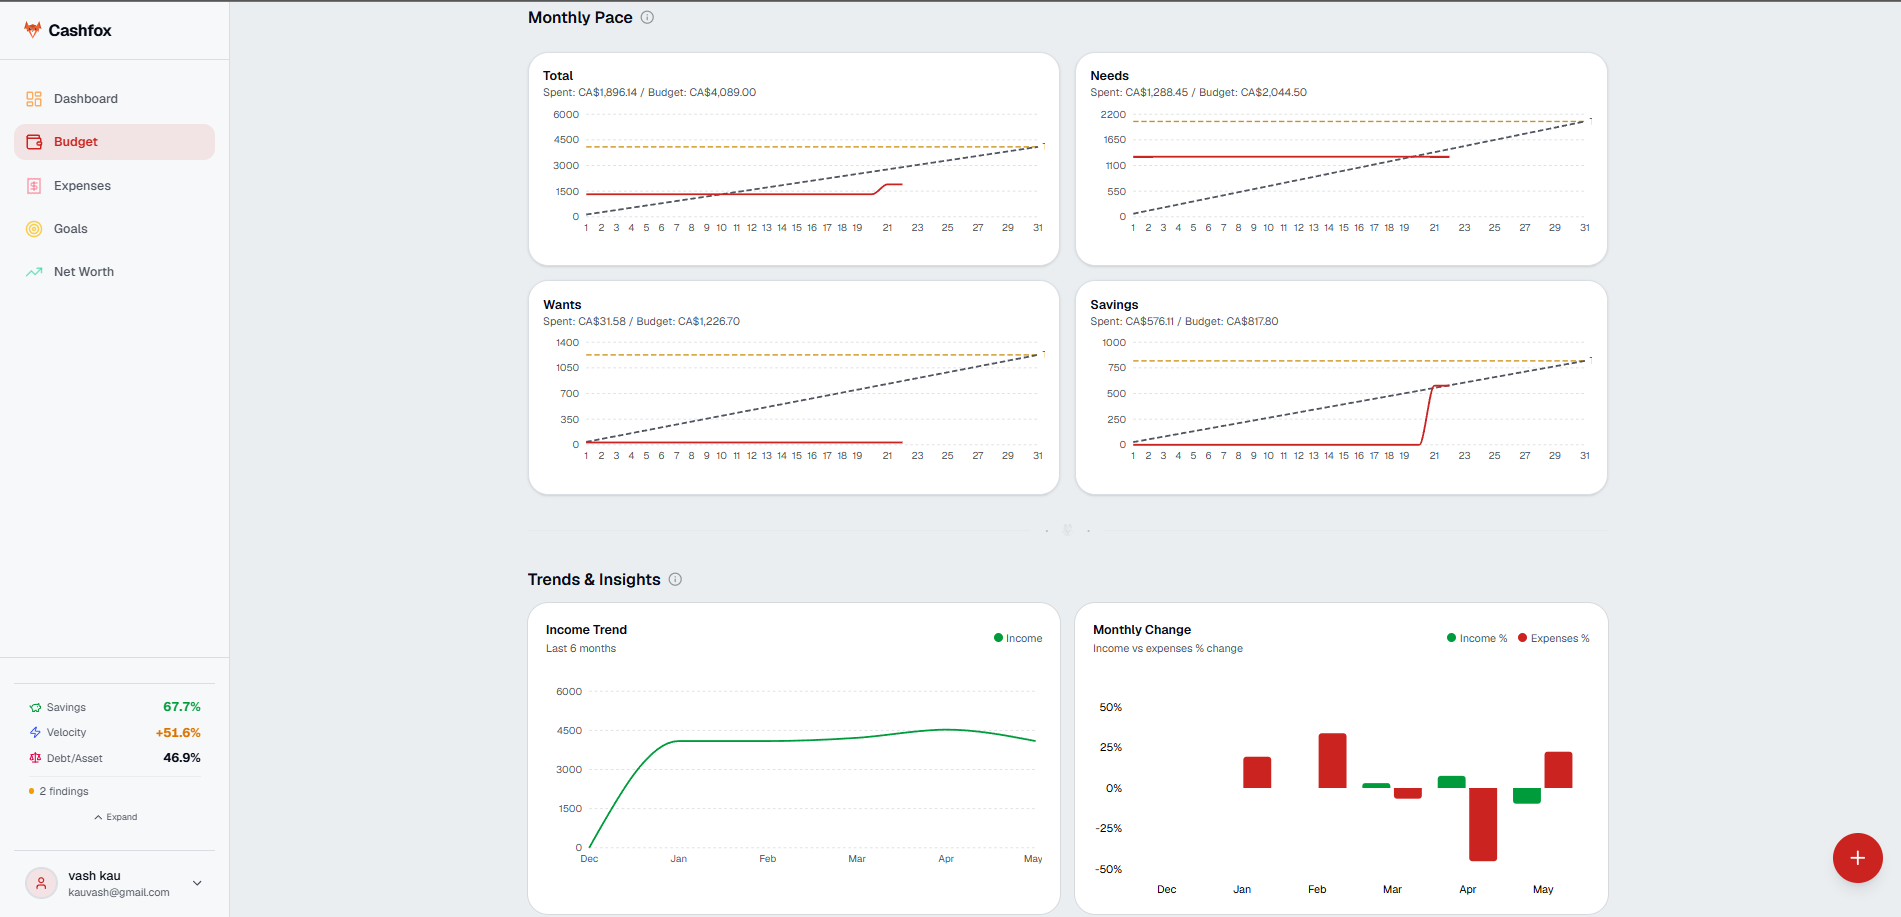1901x917 pixels.
Task: Click the Dashboard grid icon
Action: 34,99
